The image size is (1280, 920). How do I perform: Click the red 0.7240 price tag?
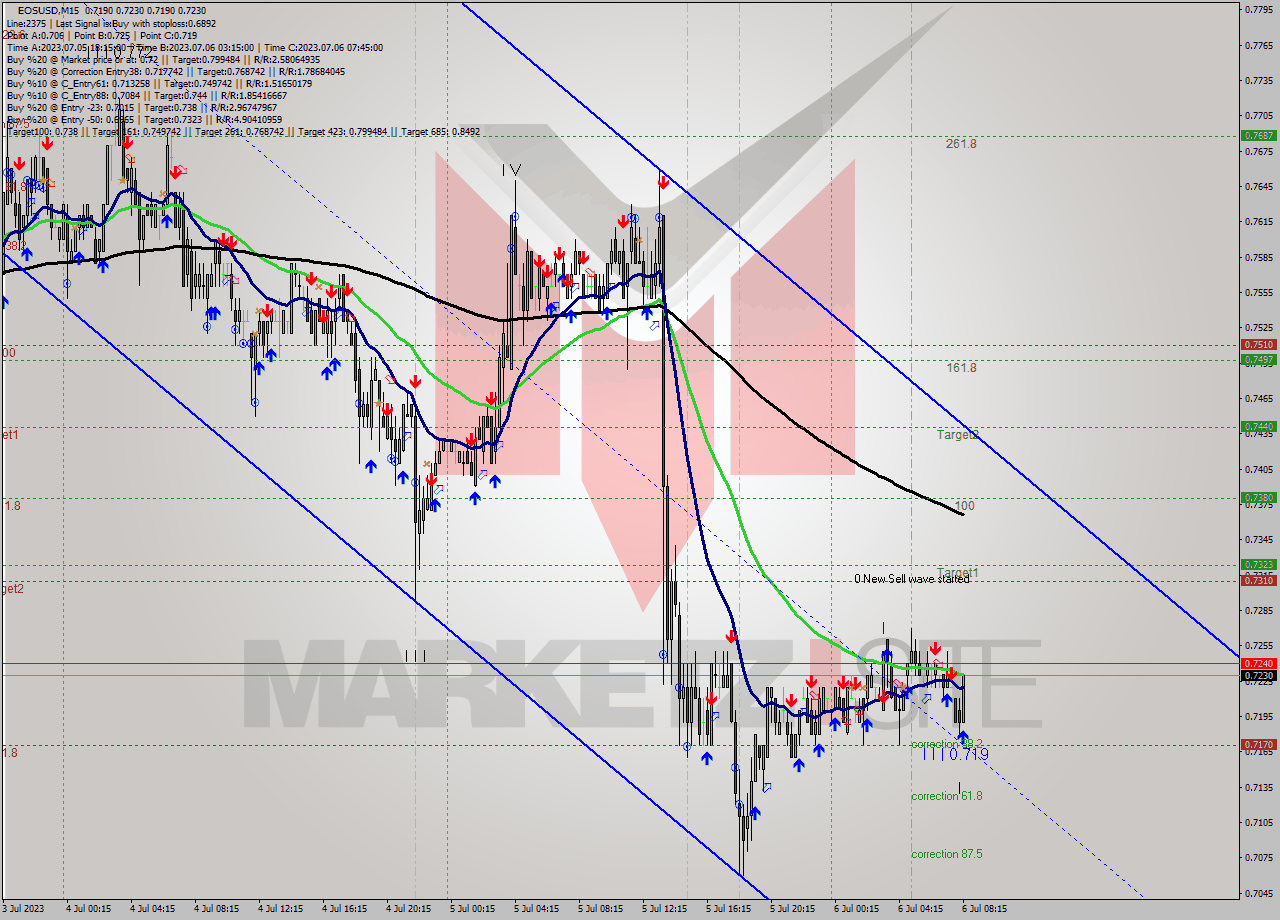(1257, 663)
